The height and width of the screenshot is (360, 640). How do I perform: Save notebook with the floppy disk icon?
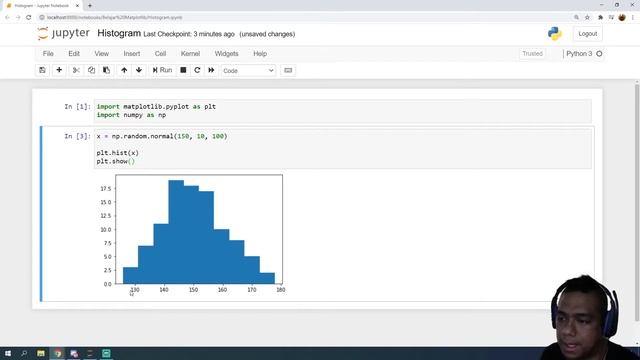(x=42, y=70)
